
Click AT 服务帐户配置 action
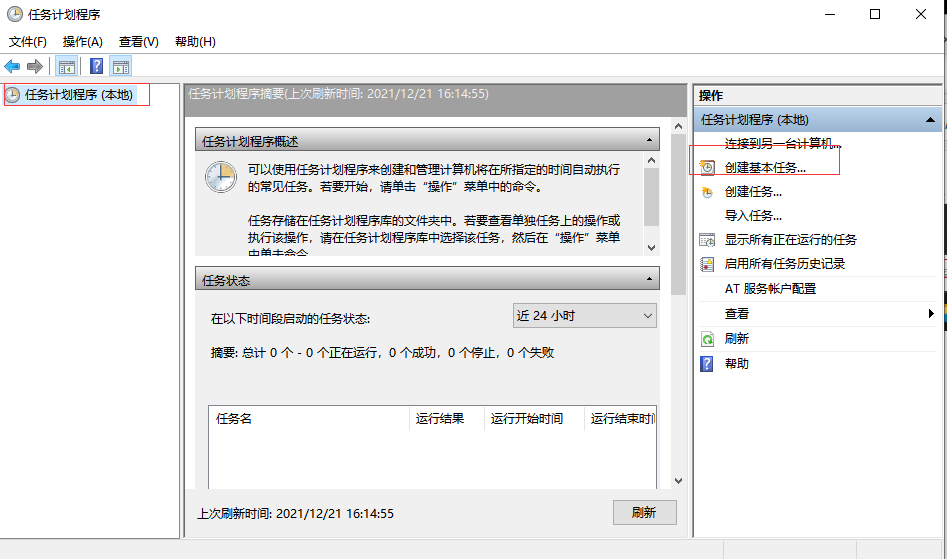770,289
